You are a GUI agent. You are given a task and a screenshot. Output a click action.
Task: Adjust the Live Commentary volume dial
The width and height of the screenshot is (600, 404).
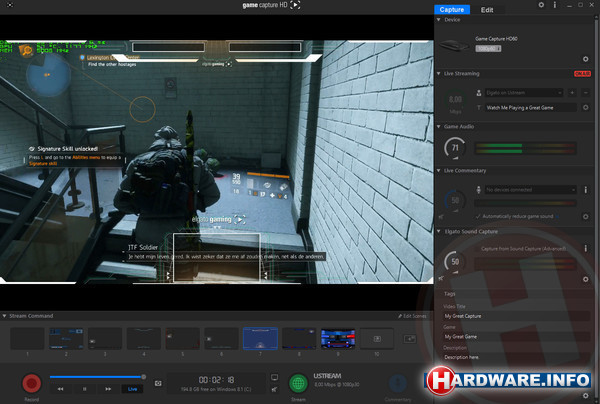tap(455, 200)
